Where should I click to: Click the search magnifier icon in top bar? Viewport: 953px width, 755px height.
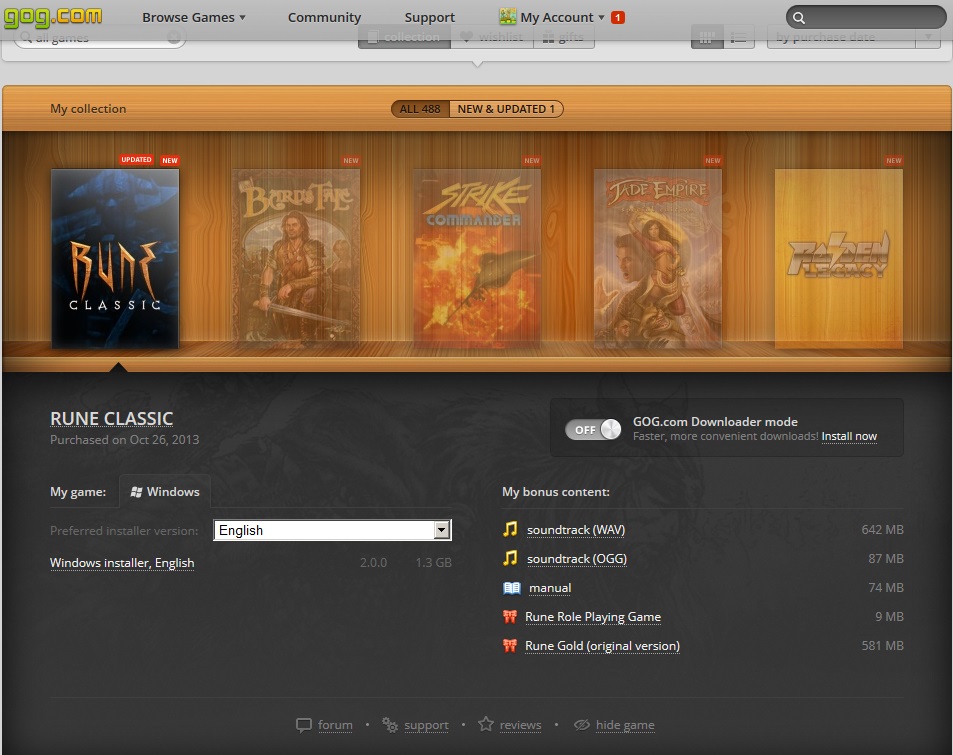pos(799,18)
